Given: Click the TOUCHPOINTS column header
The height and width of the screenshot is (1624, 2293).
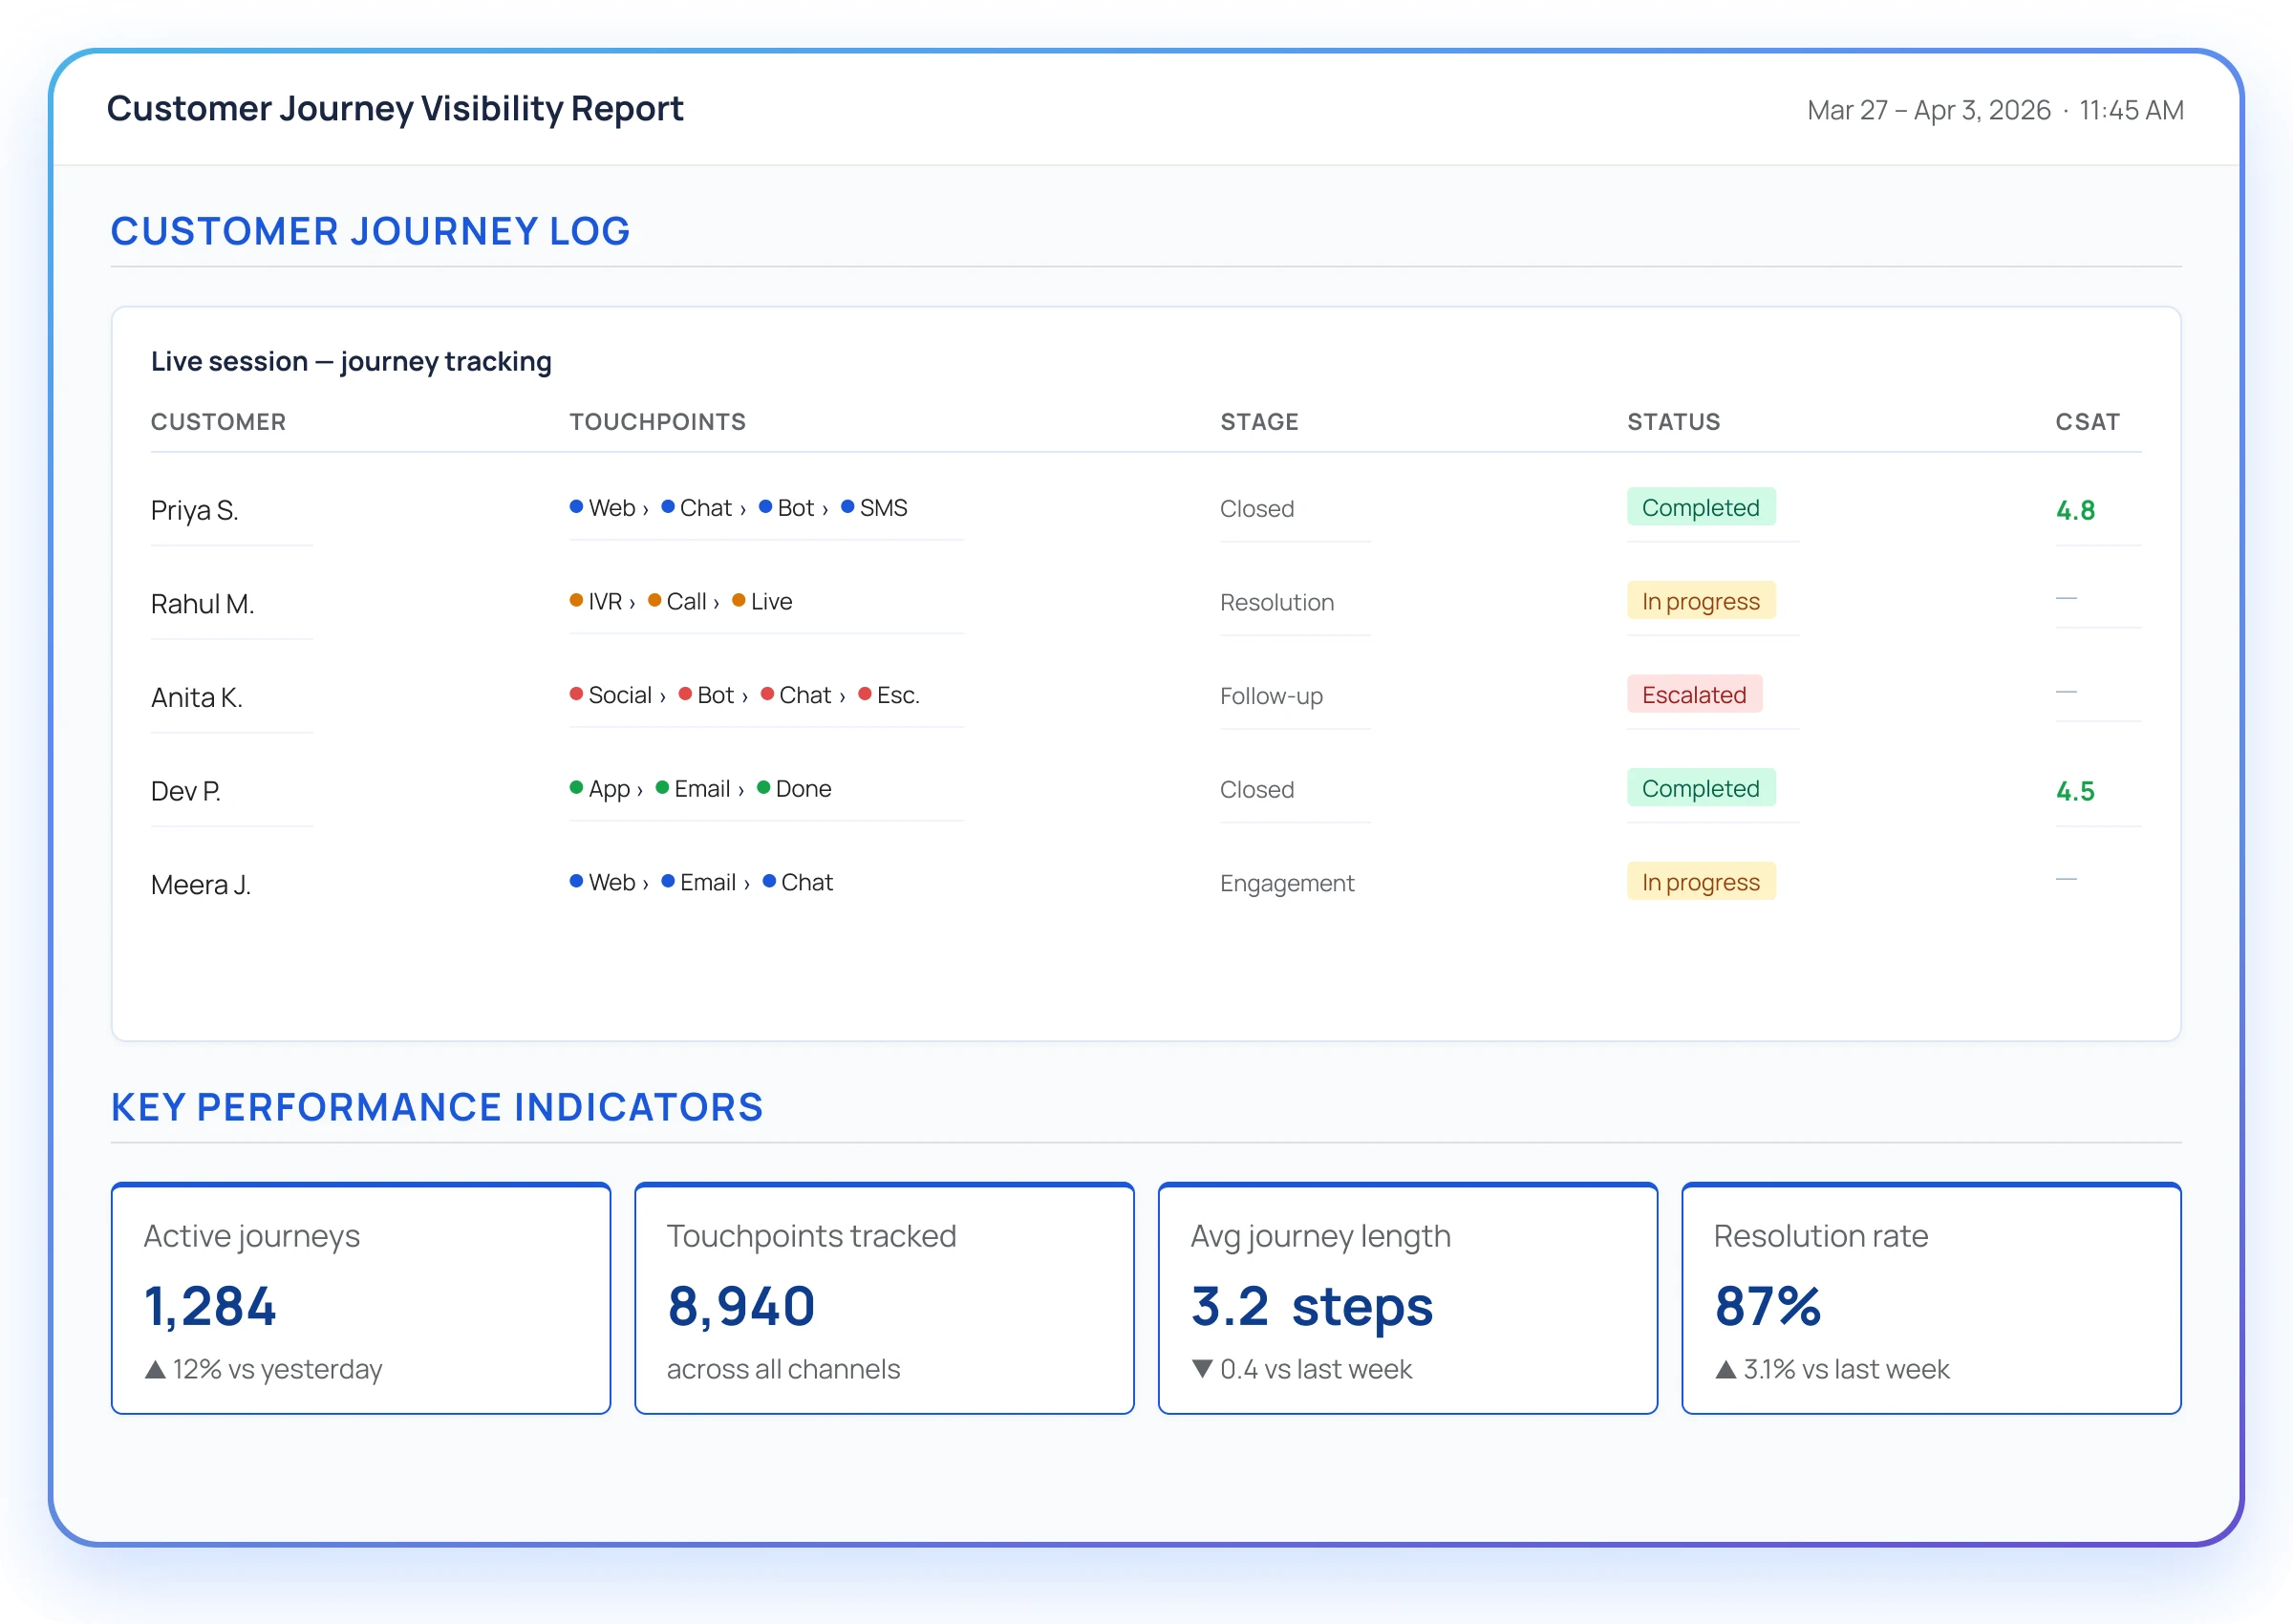Looking at the screenshot, I should [x=657, y=422].
